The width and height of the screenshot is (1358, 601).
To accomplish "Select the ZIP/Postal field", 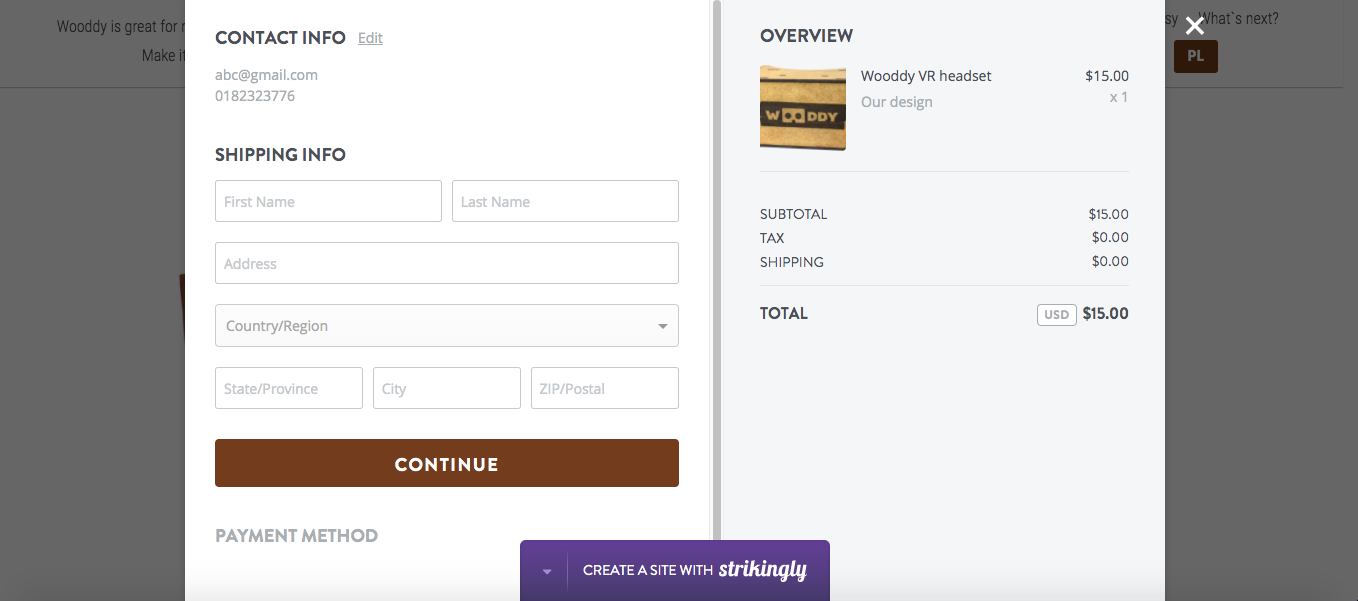I will point(604,388).
